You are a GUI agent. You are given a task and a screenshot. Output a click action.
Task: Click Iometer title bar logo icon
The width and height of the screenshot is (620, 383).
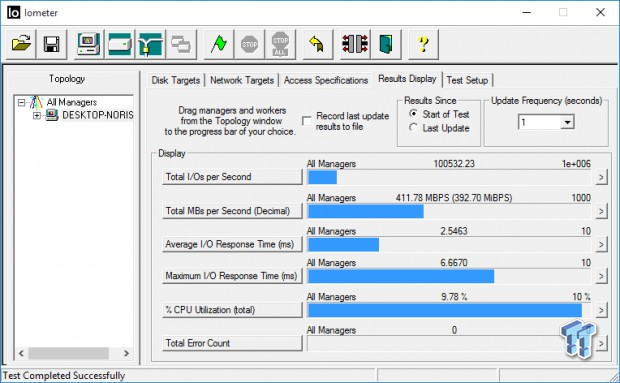[x=13, y=13]
